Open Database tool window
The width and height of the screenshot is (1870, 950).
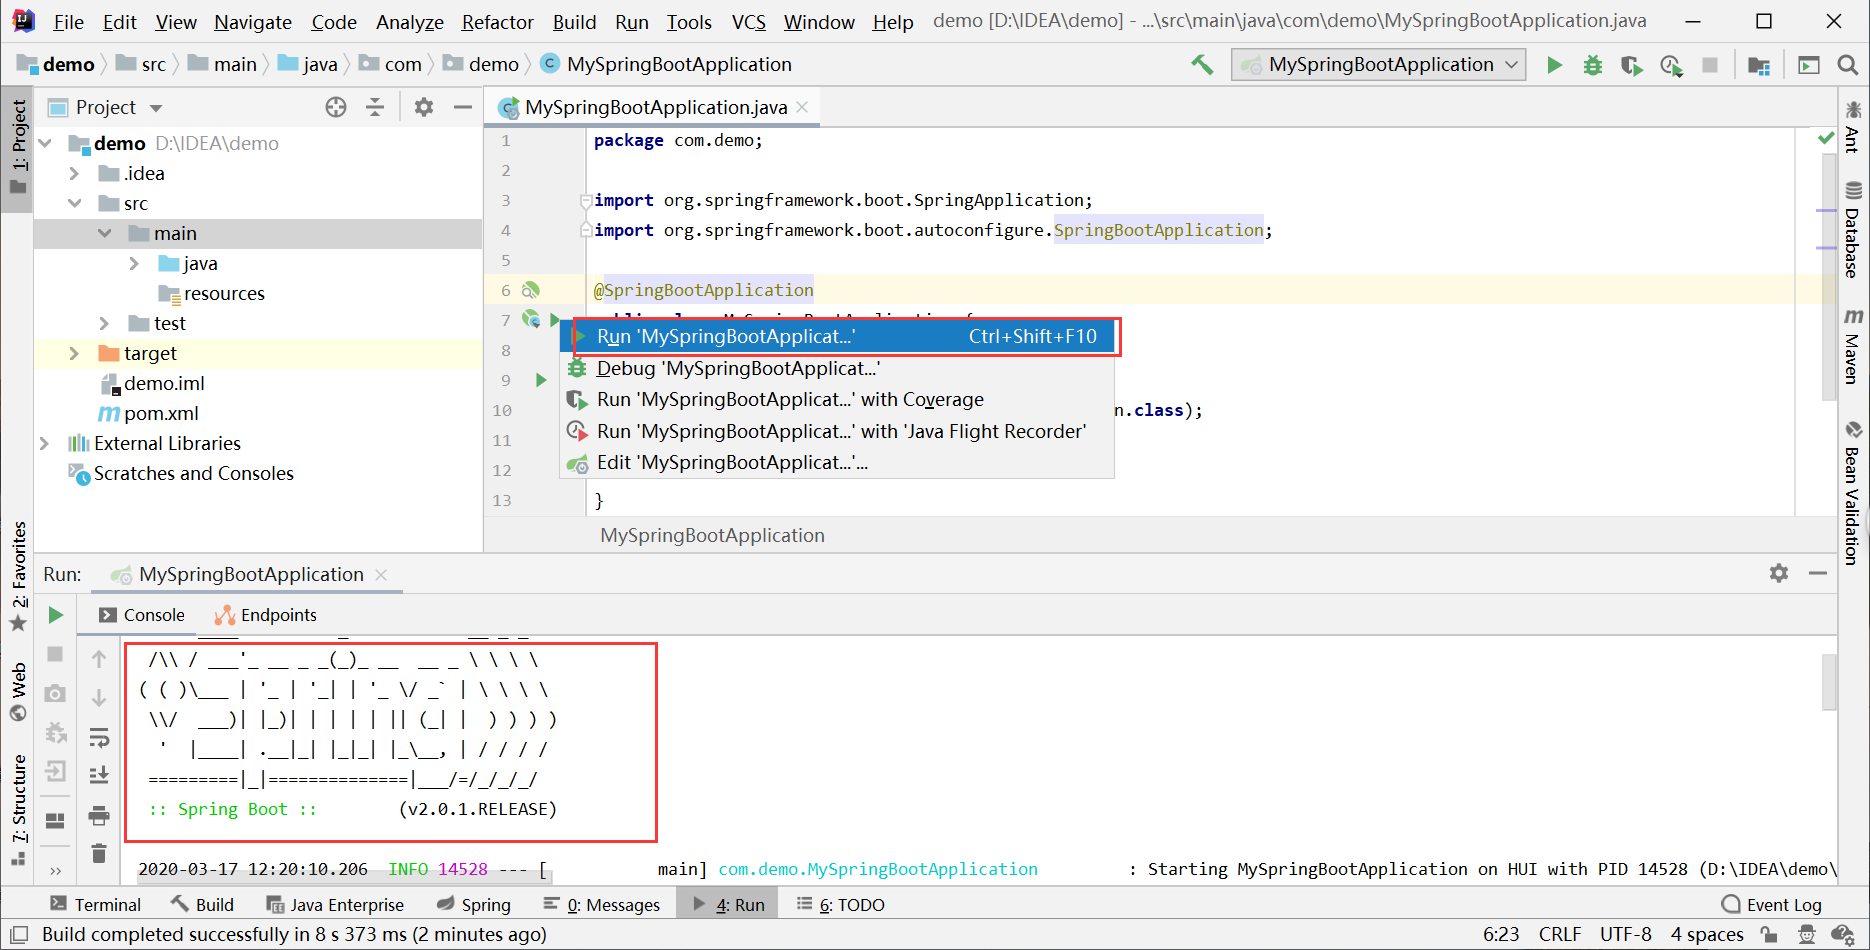pos(1853,230)
